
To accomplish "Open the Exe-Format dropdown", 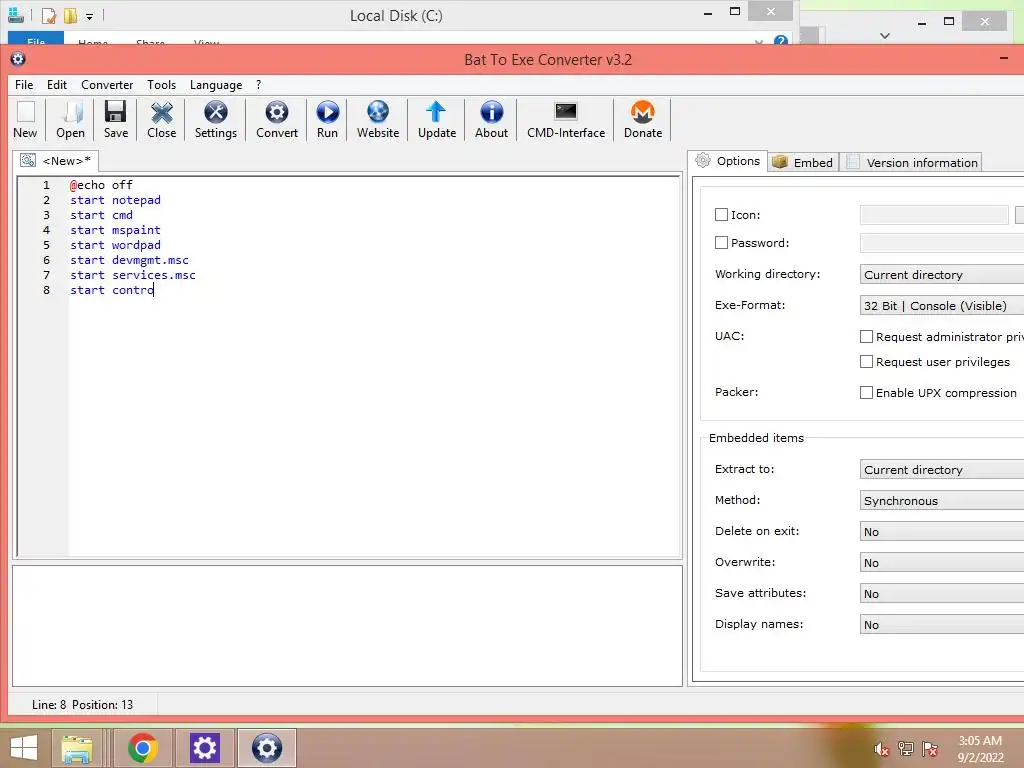I will 942,306.
